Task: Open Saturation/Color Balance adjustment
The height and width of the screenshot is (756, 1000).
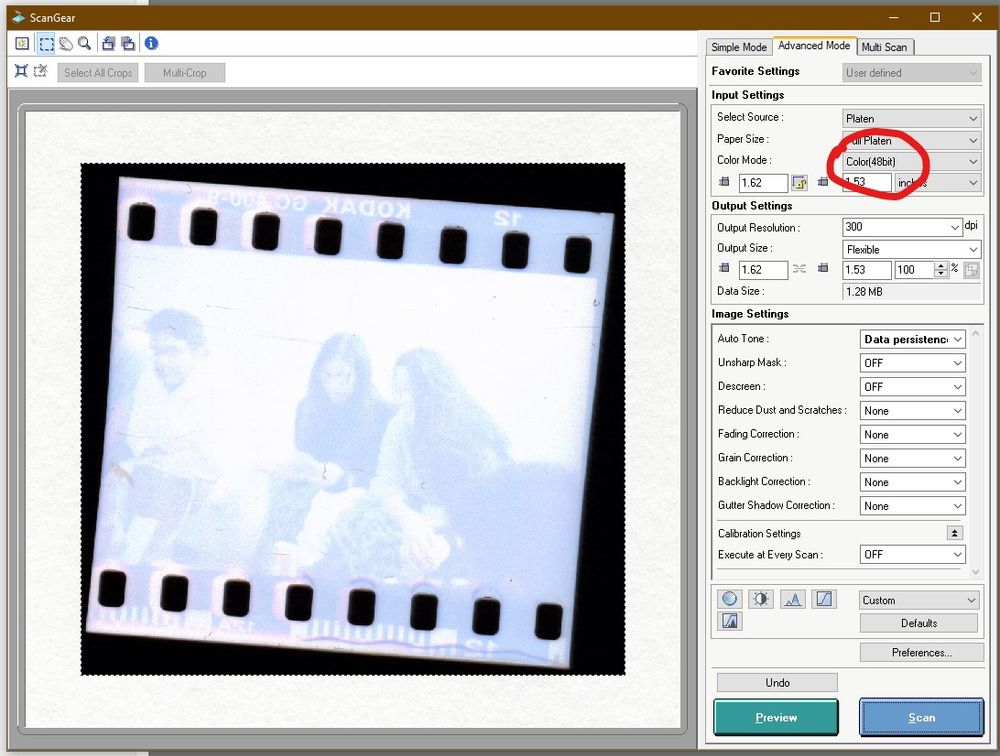Action: [x=730, y=599]
